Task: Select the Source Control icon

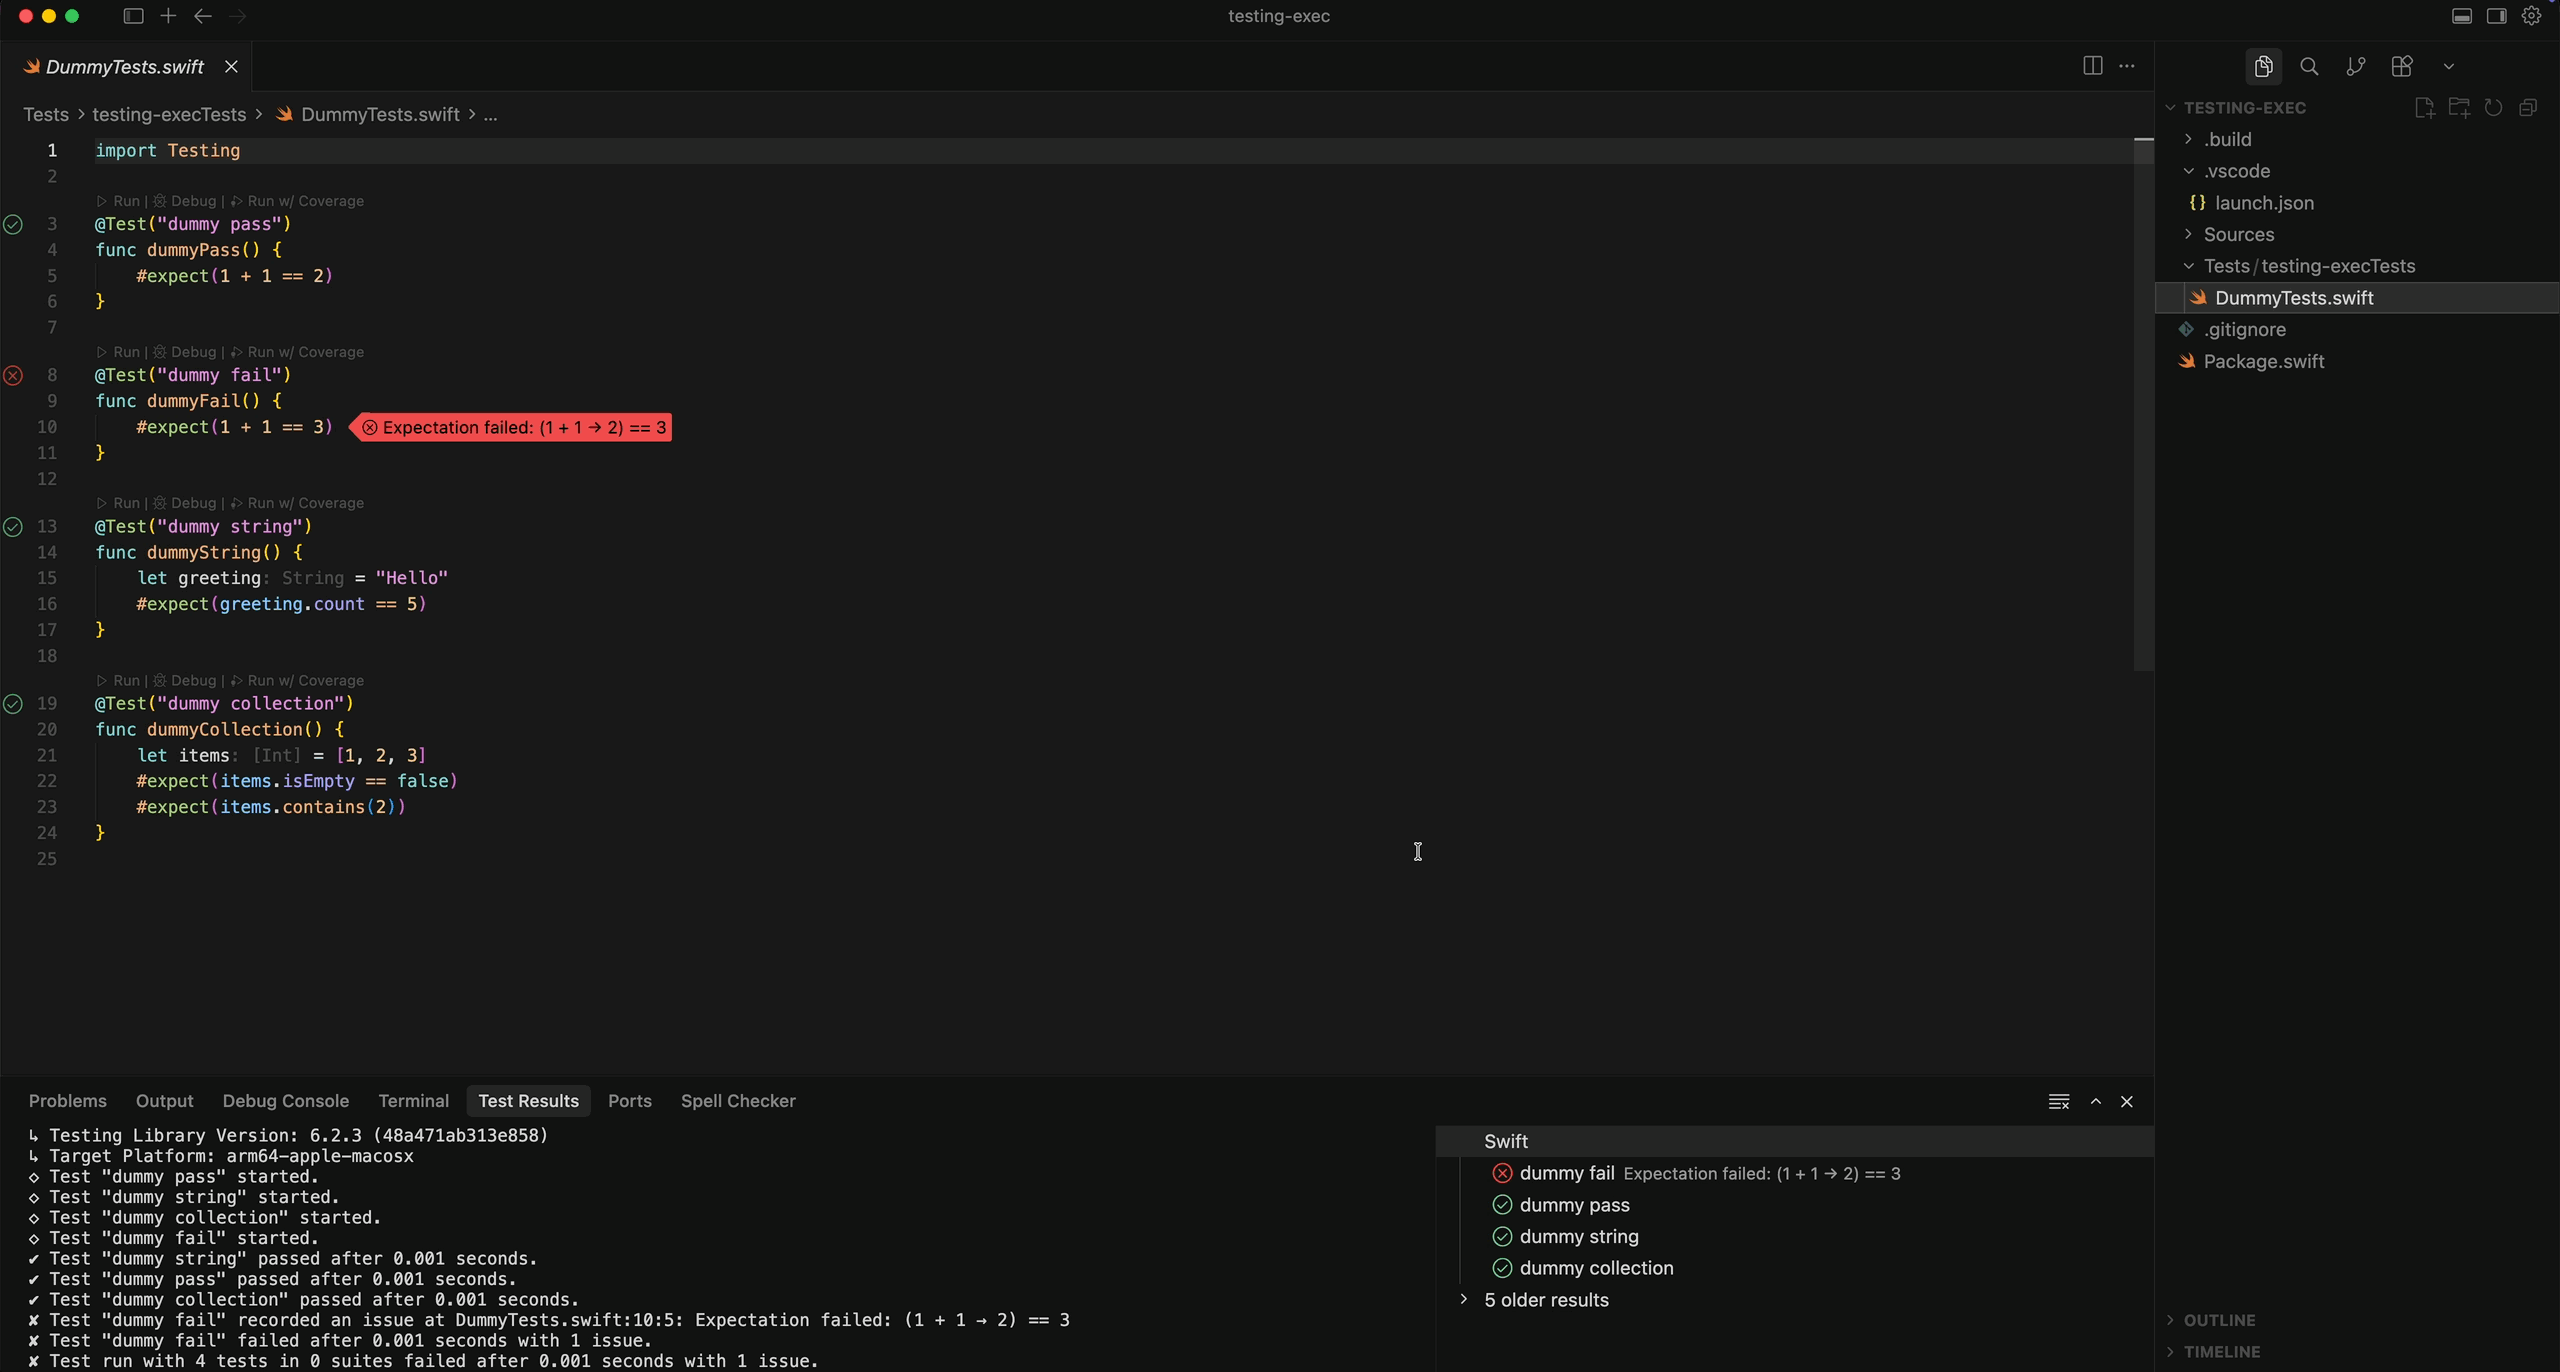Action: pyautogui.click(x=2355, y=66)
